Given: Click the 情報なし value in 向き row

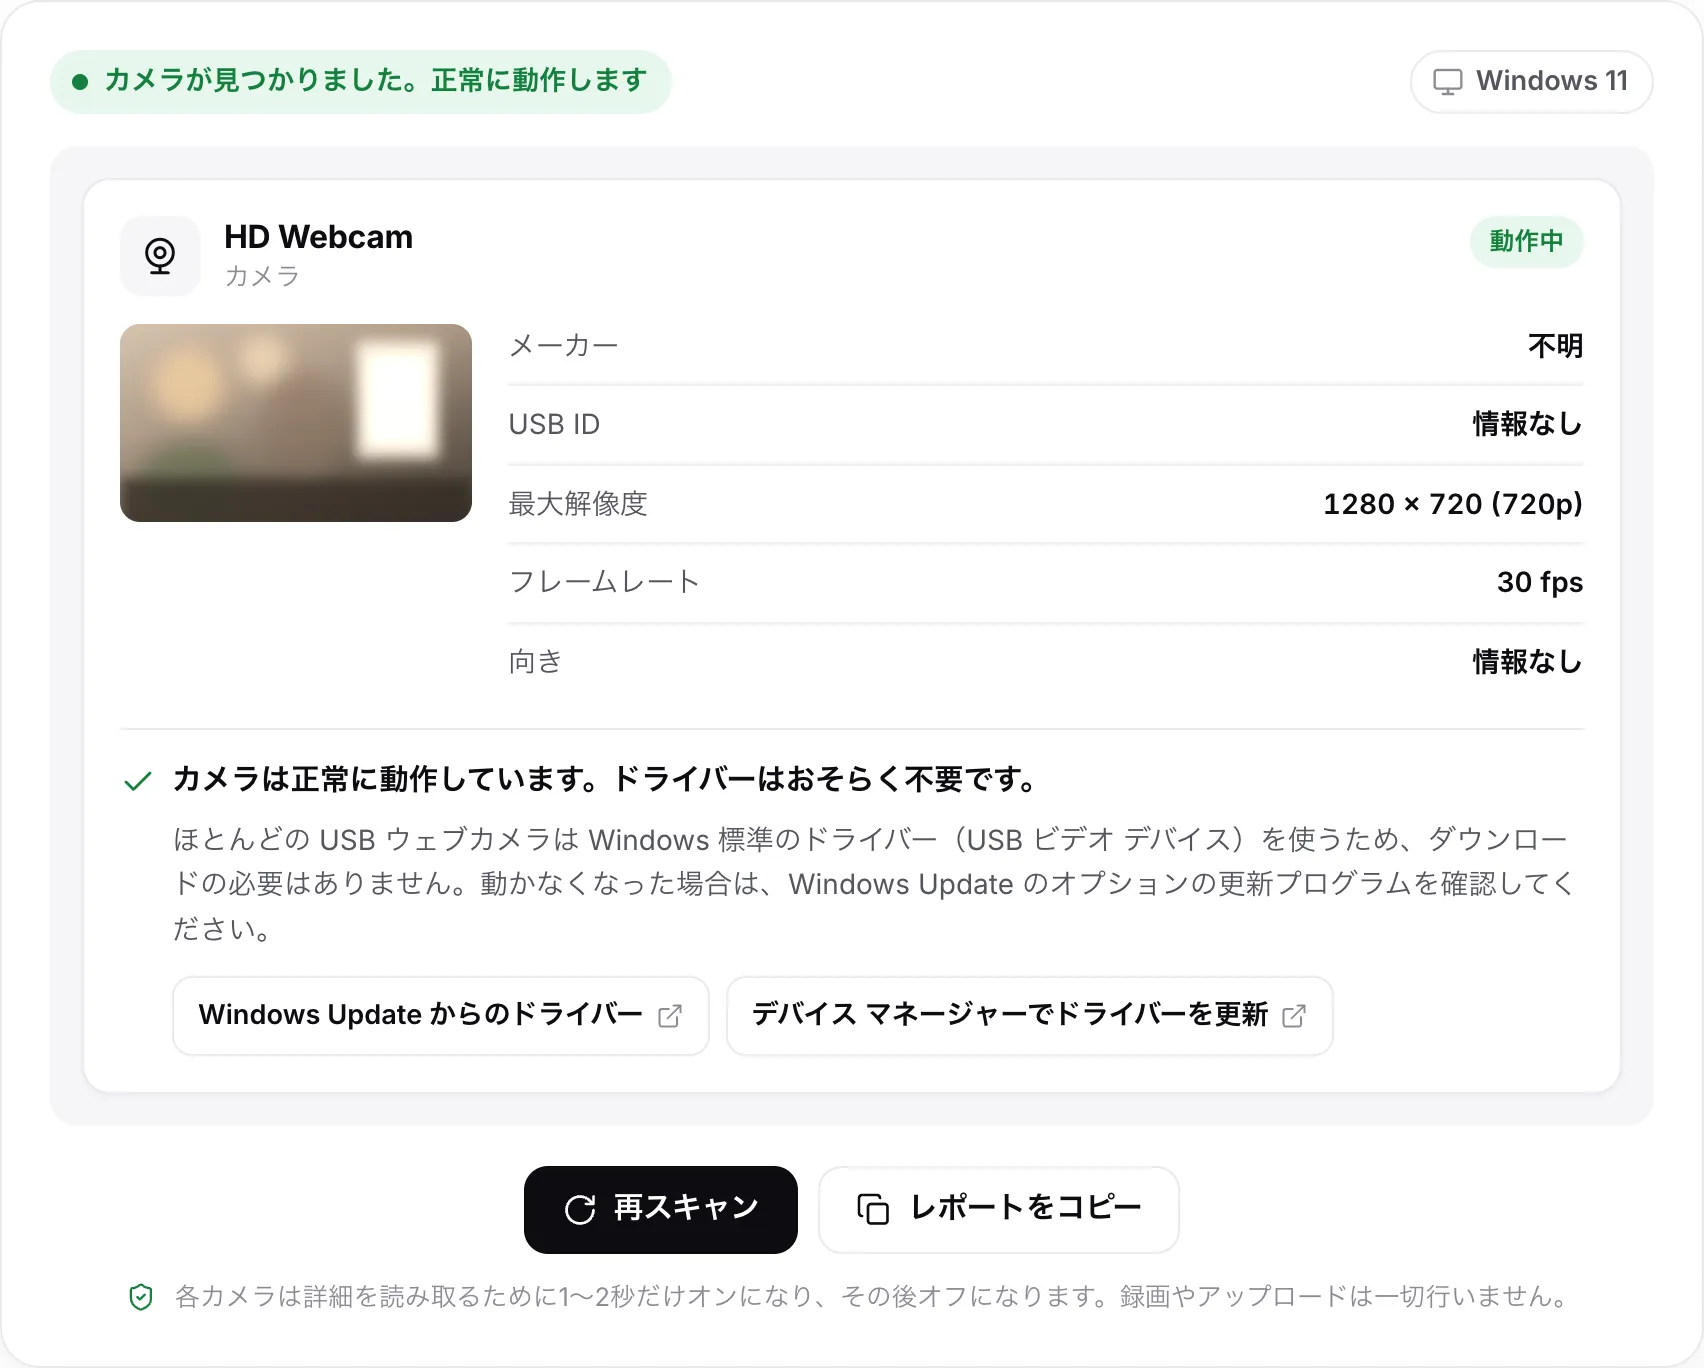Looking at the screenshot, I should click(x=1528, y=662).
